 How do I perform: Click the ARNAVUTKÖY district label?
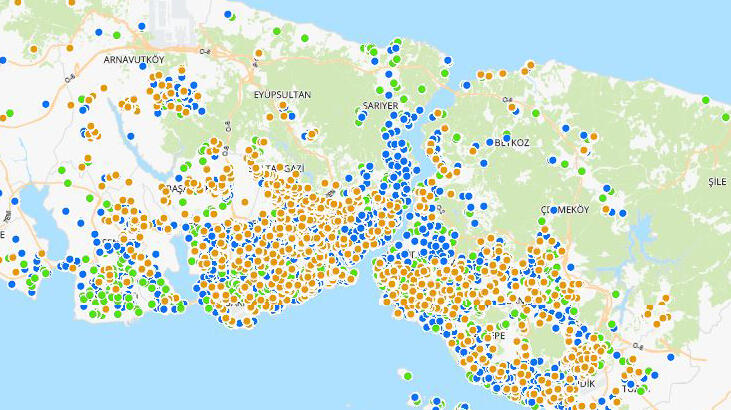[x=134, y=60]
